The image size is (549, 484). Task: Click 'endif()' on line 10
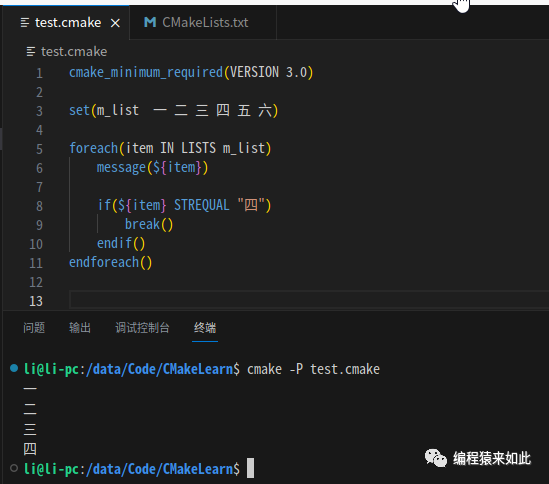click(121, 243)
